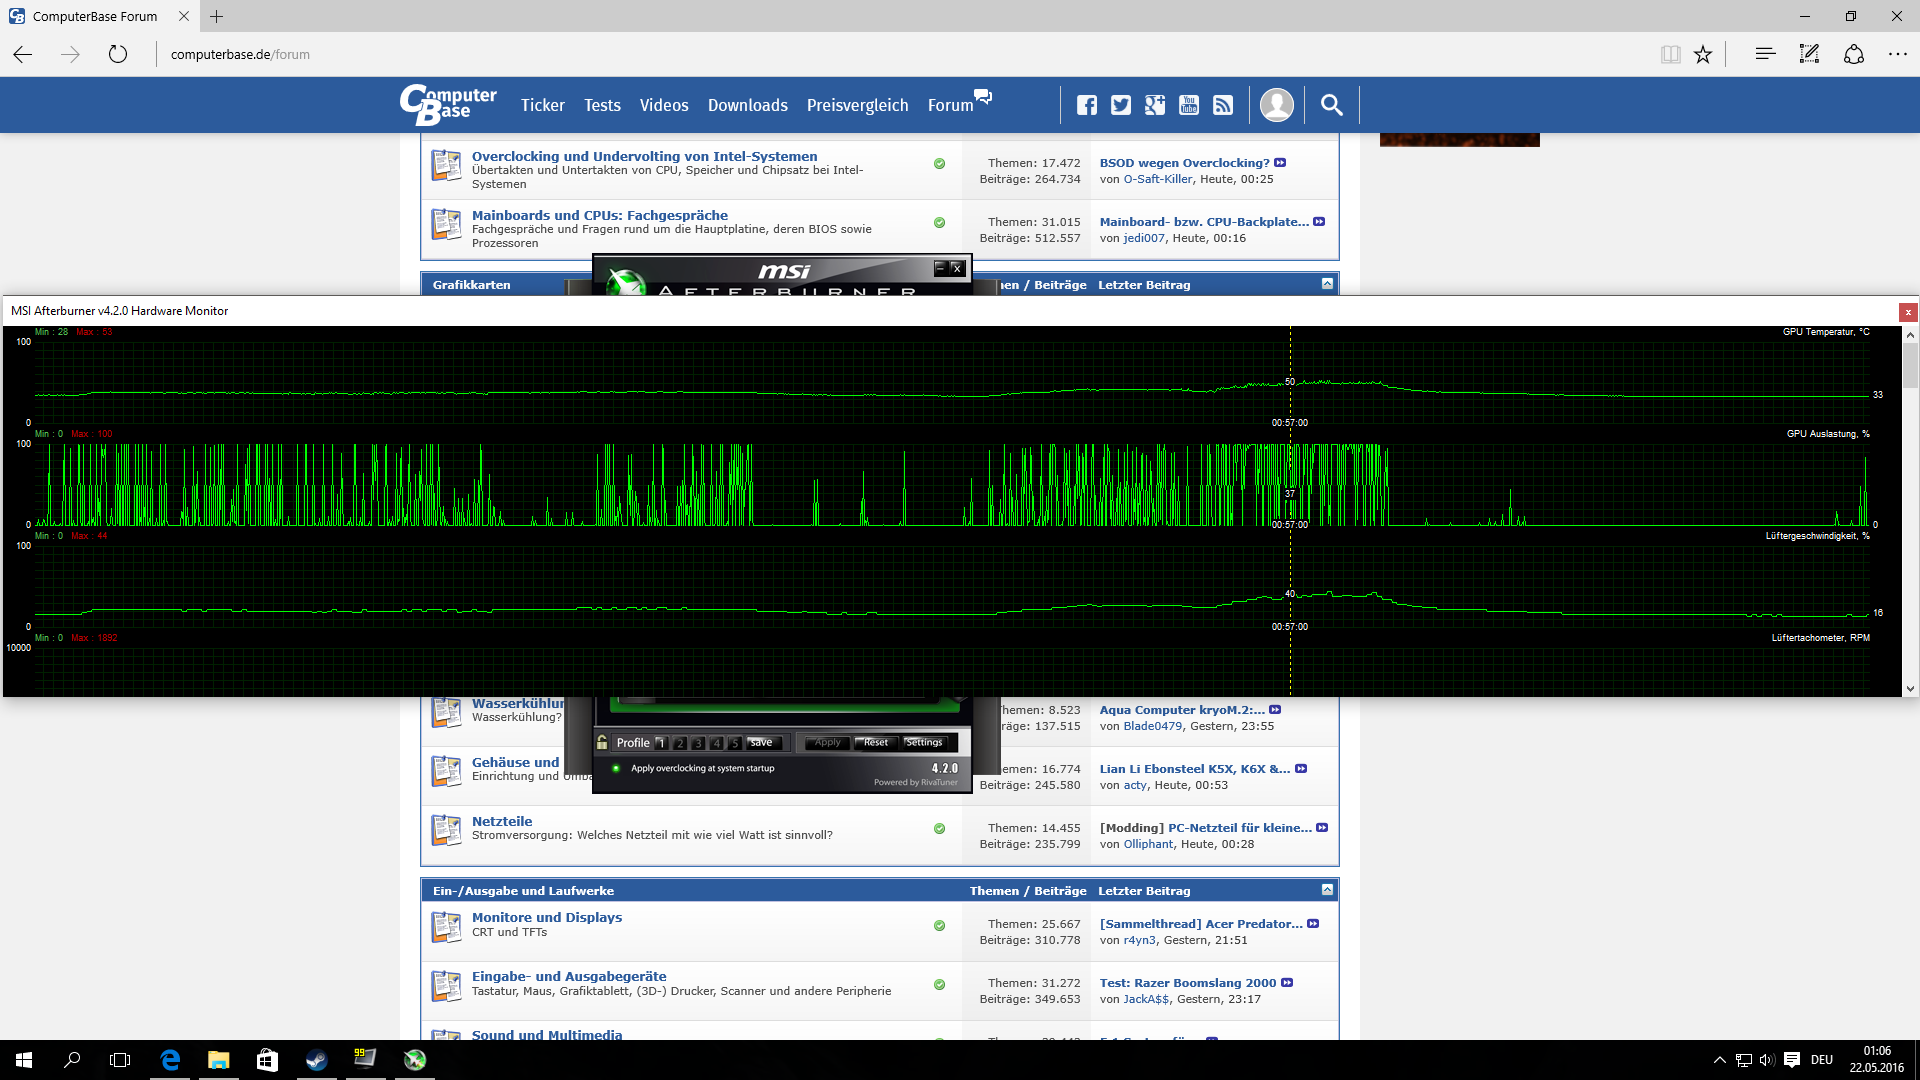
Task: Open site search magnifier icon
Action: (x=1331, y=105)
